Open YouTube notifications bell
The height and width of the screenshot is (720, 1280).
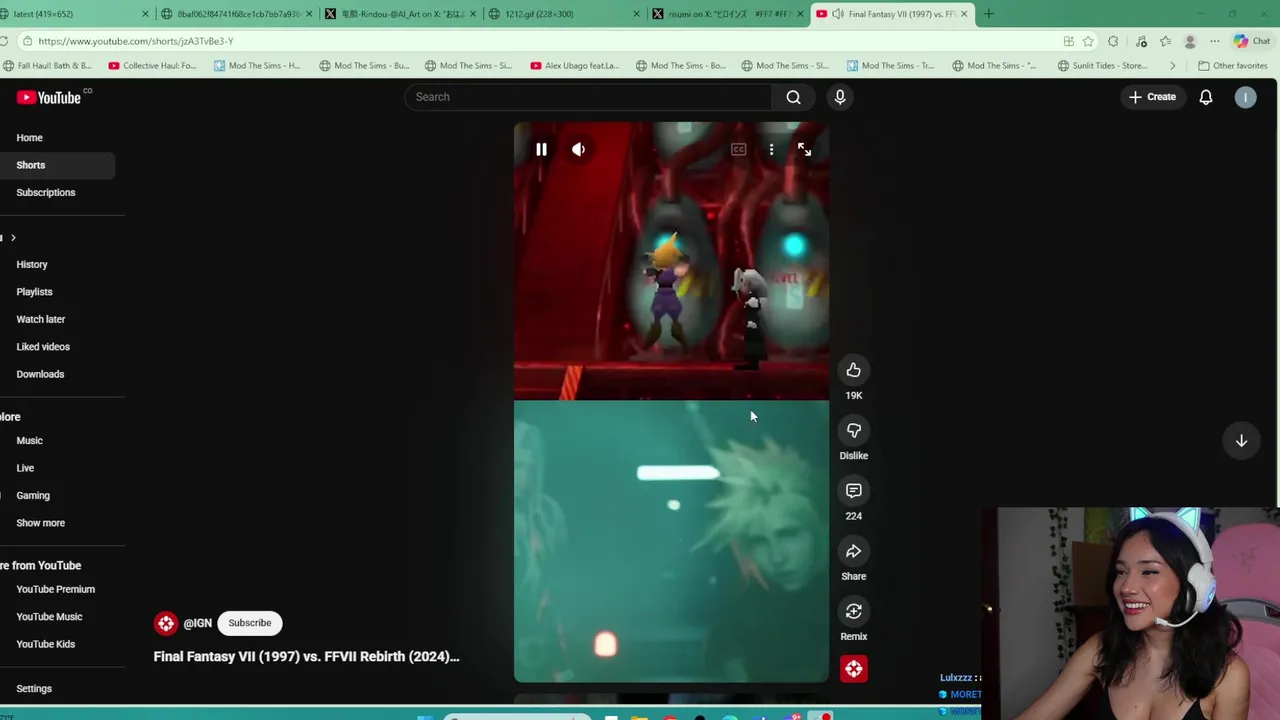tap(1206, 97)
